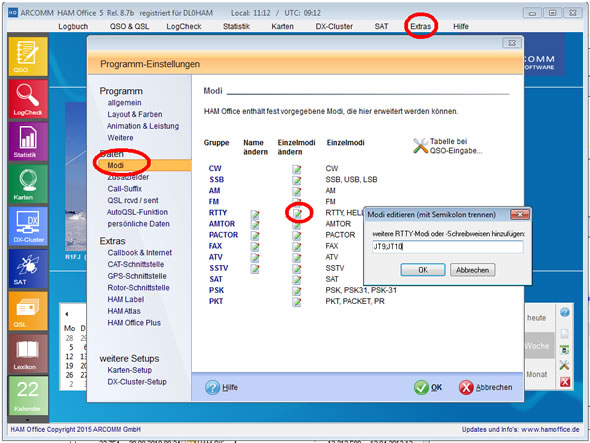Open the SAT satellite sidebar icon
This screenshot has height=443, width=590.
28,269
